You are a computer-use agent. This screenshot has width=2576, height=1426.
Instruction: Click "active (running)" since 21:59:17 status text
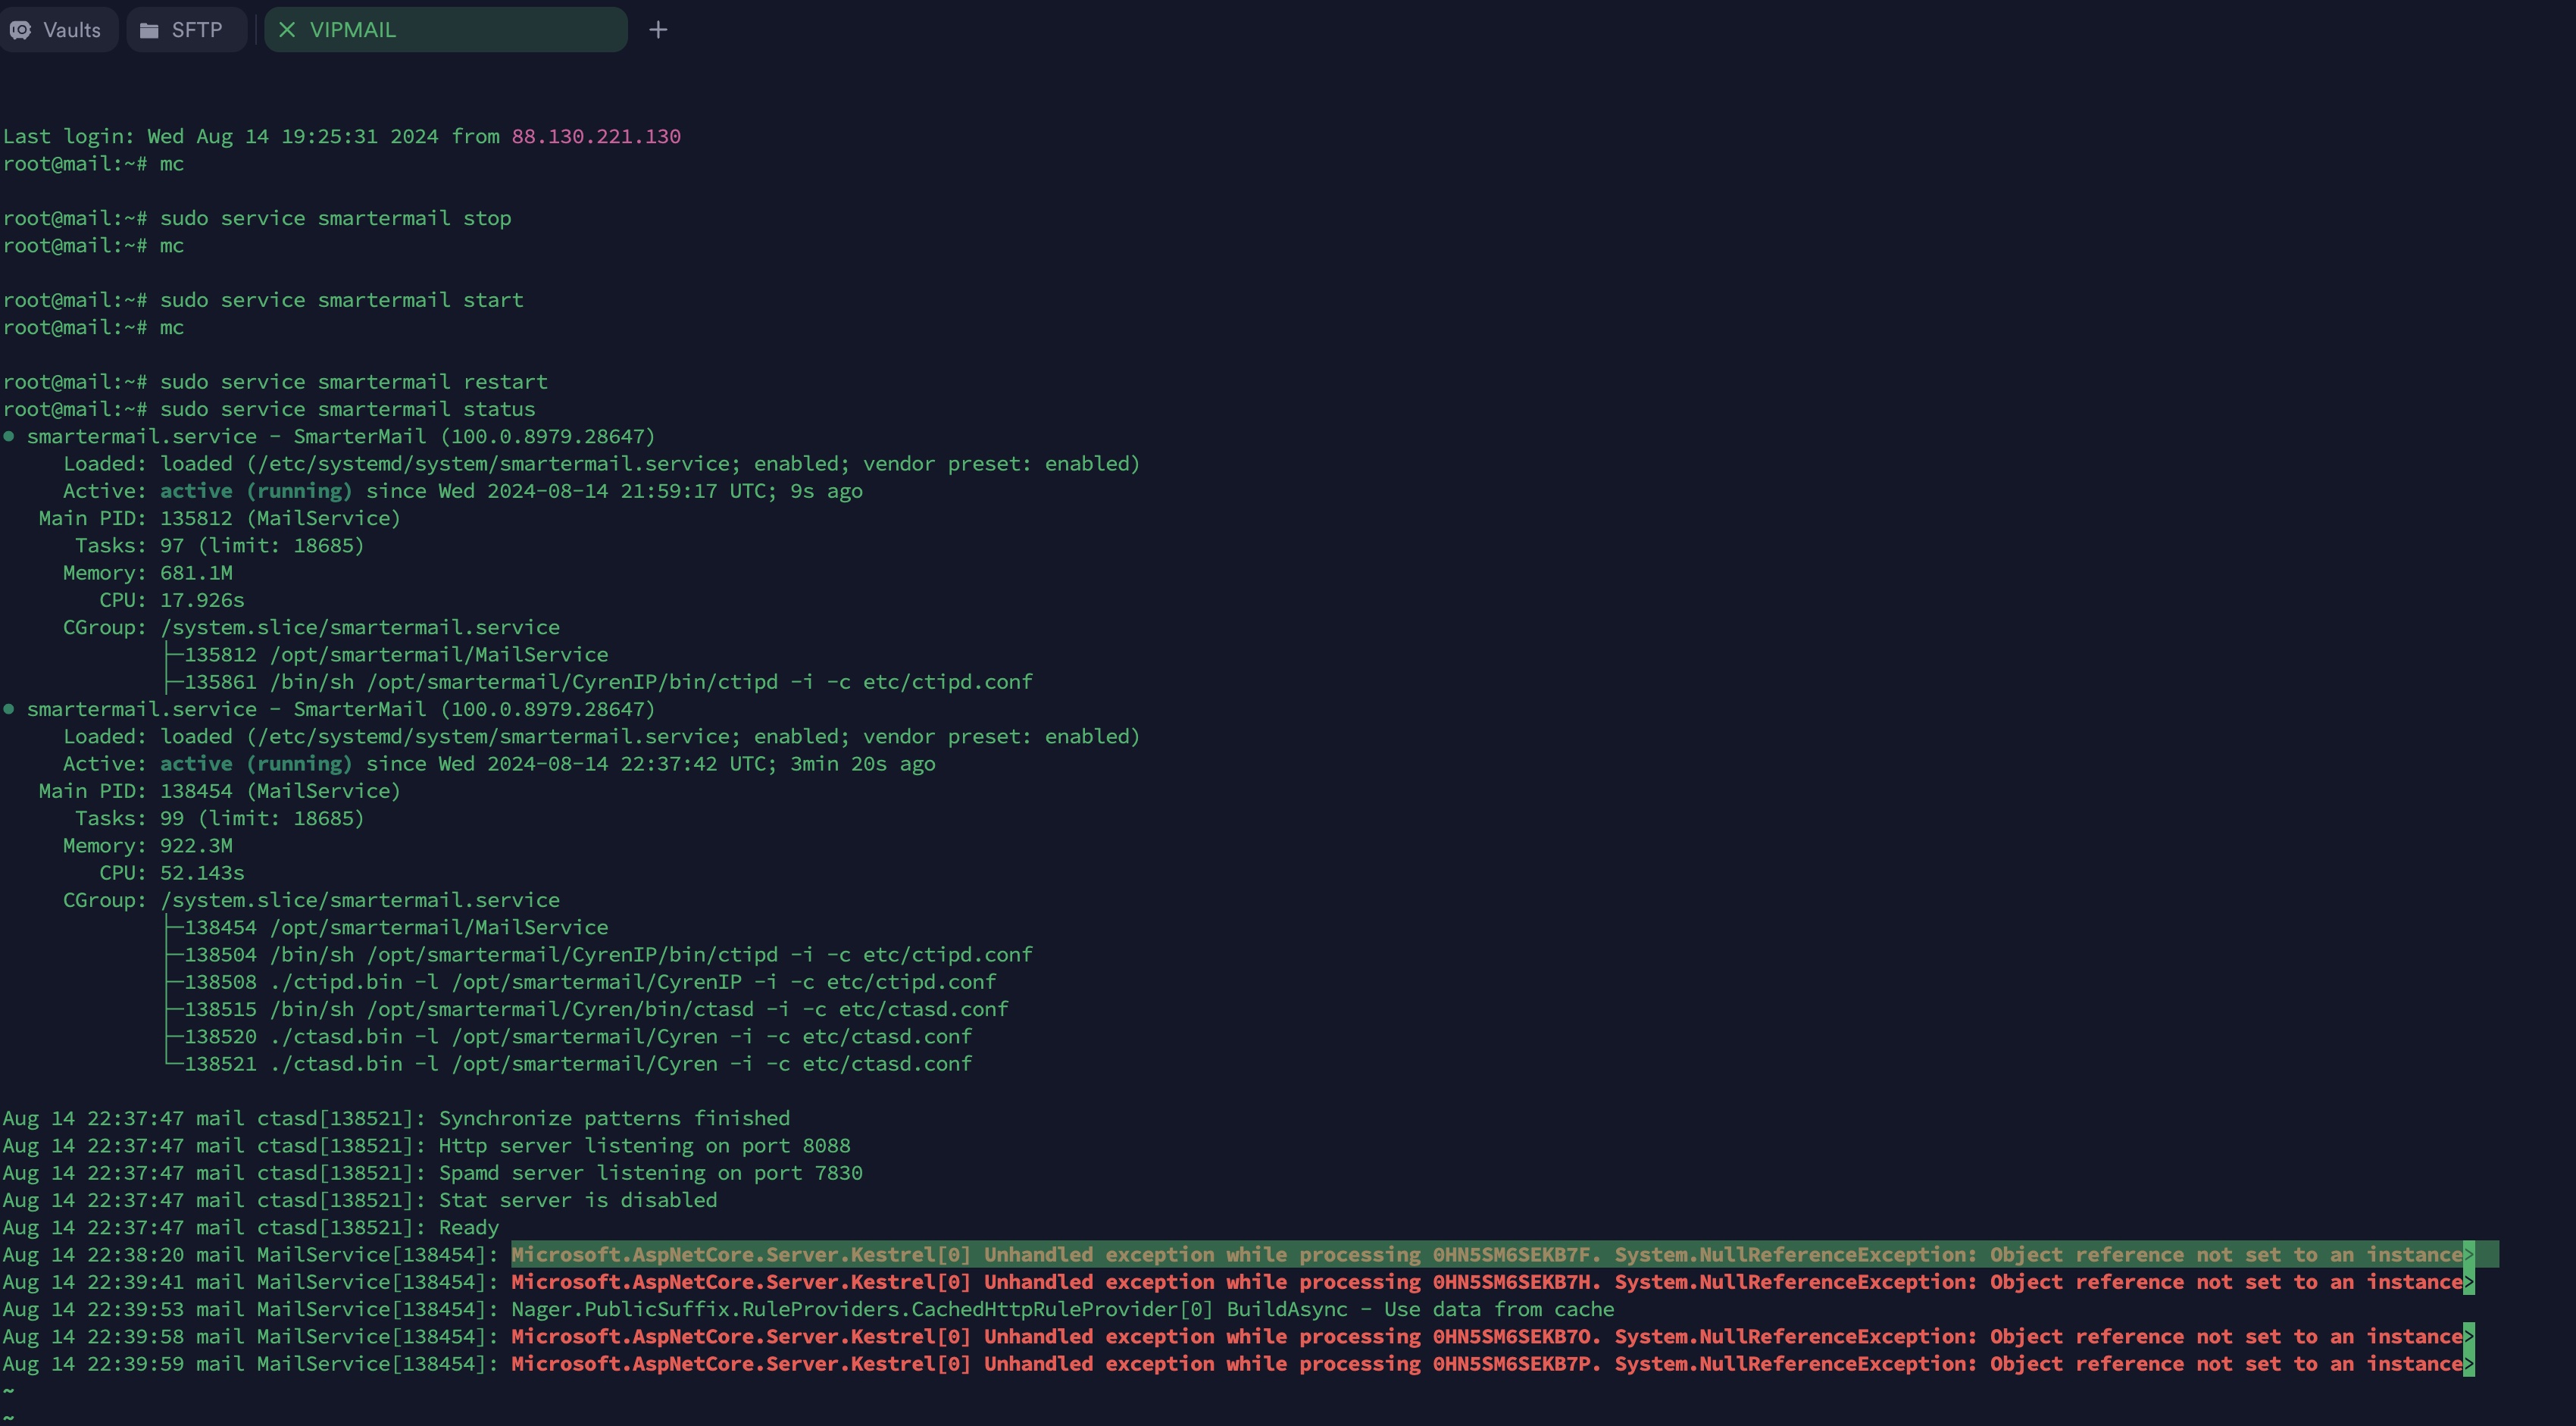tap(256, 491)
